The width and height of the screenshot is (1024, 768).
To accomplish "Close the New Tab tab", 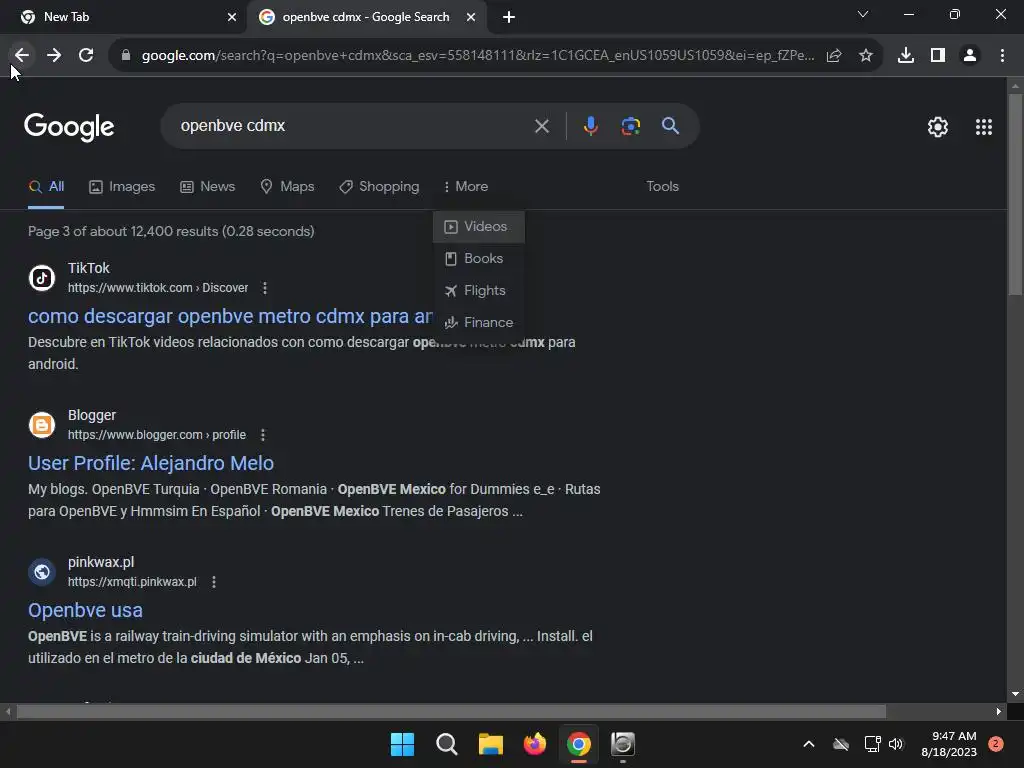I will tap(232, 17).
